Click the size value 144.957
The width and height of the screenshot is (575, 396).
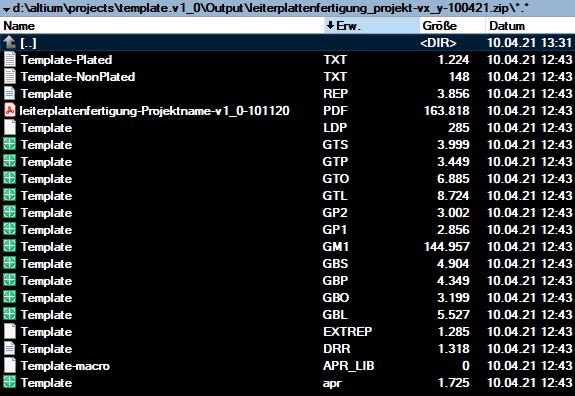(x=447, y=246)
